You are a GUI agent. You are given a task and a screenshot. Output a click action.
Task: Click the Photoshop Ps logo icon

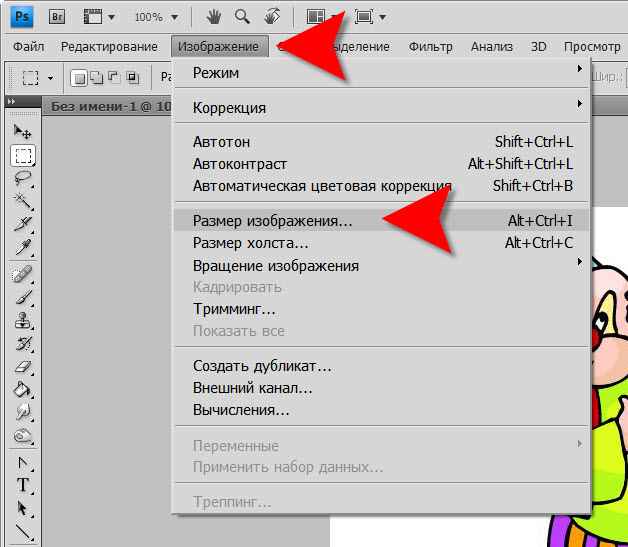[x=22, y=17]
